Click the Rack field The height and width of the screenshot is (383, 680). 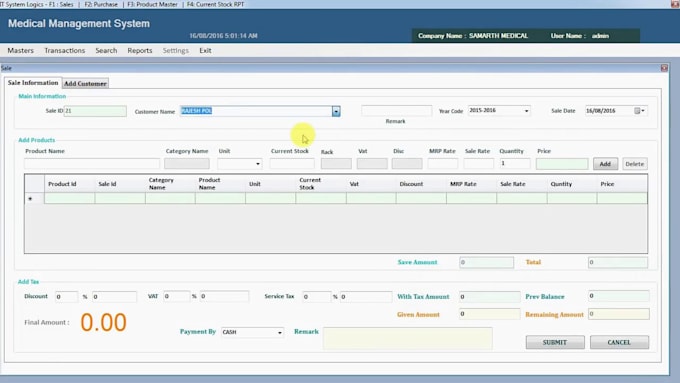(336, 164)
